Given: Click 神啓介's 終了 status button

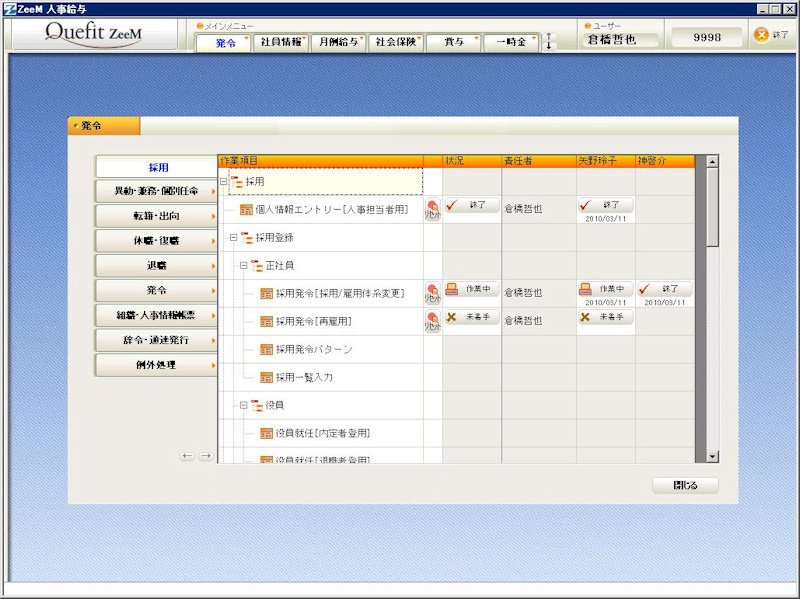Looking at the screenshot, I should coord(665,289).
